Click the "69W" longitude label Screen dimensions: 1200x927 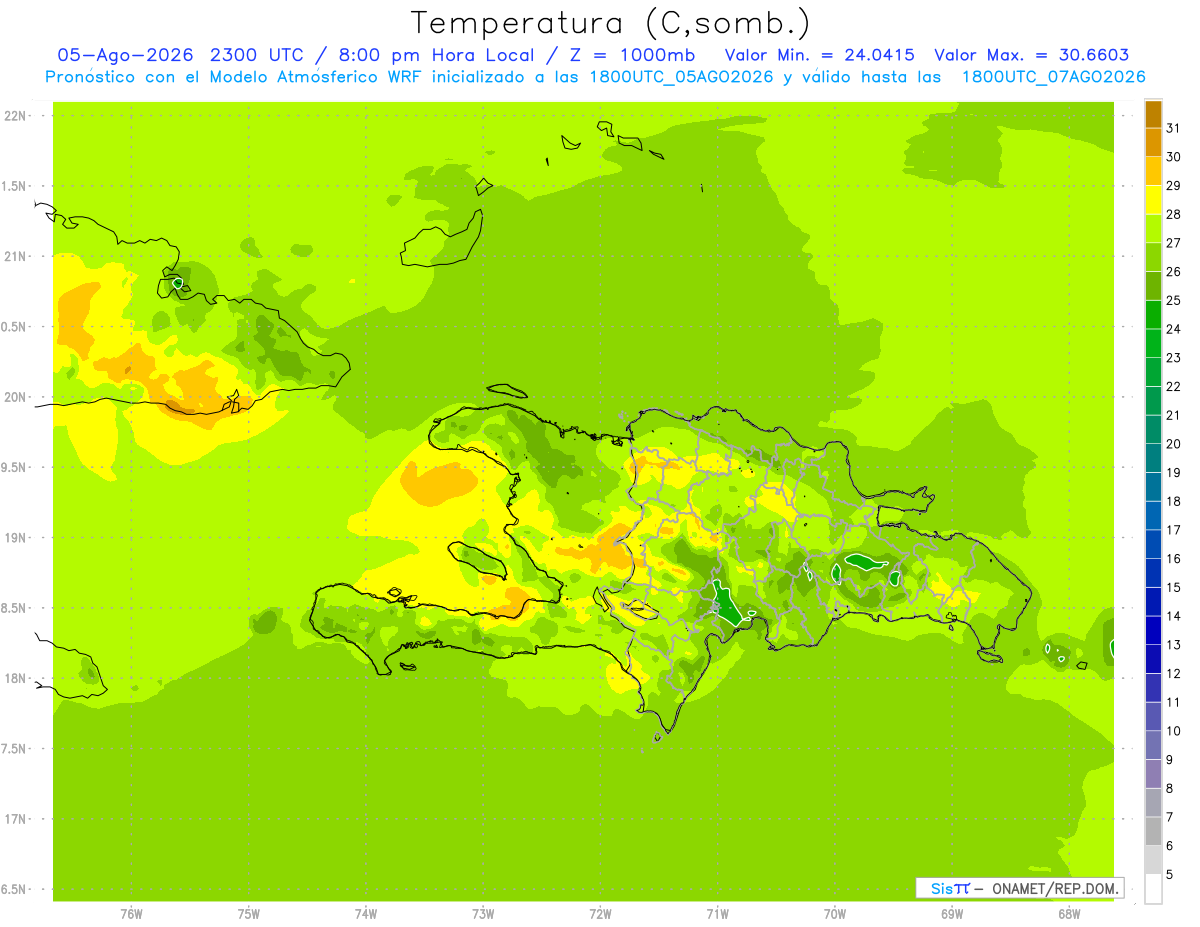[952, 914]
